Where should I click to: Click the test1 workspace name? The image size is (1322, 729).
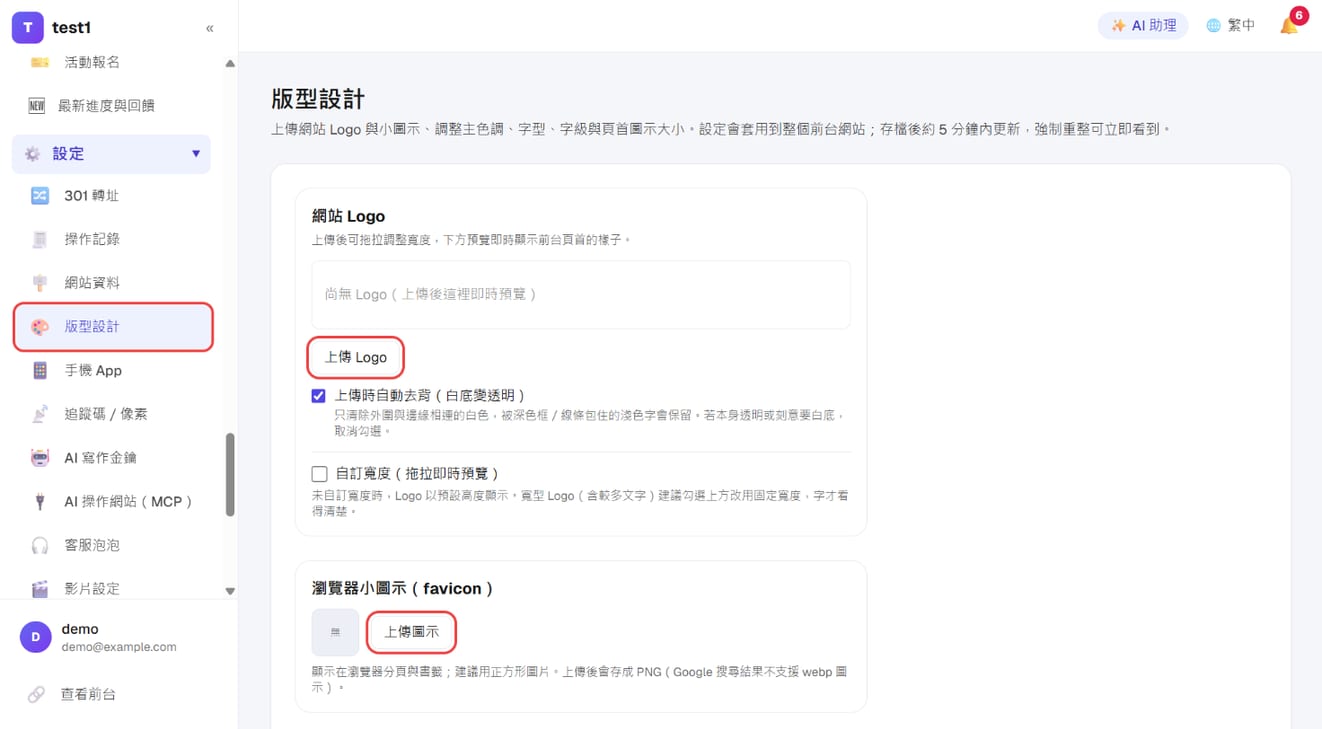click(x=71, y=28)
